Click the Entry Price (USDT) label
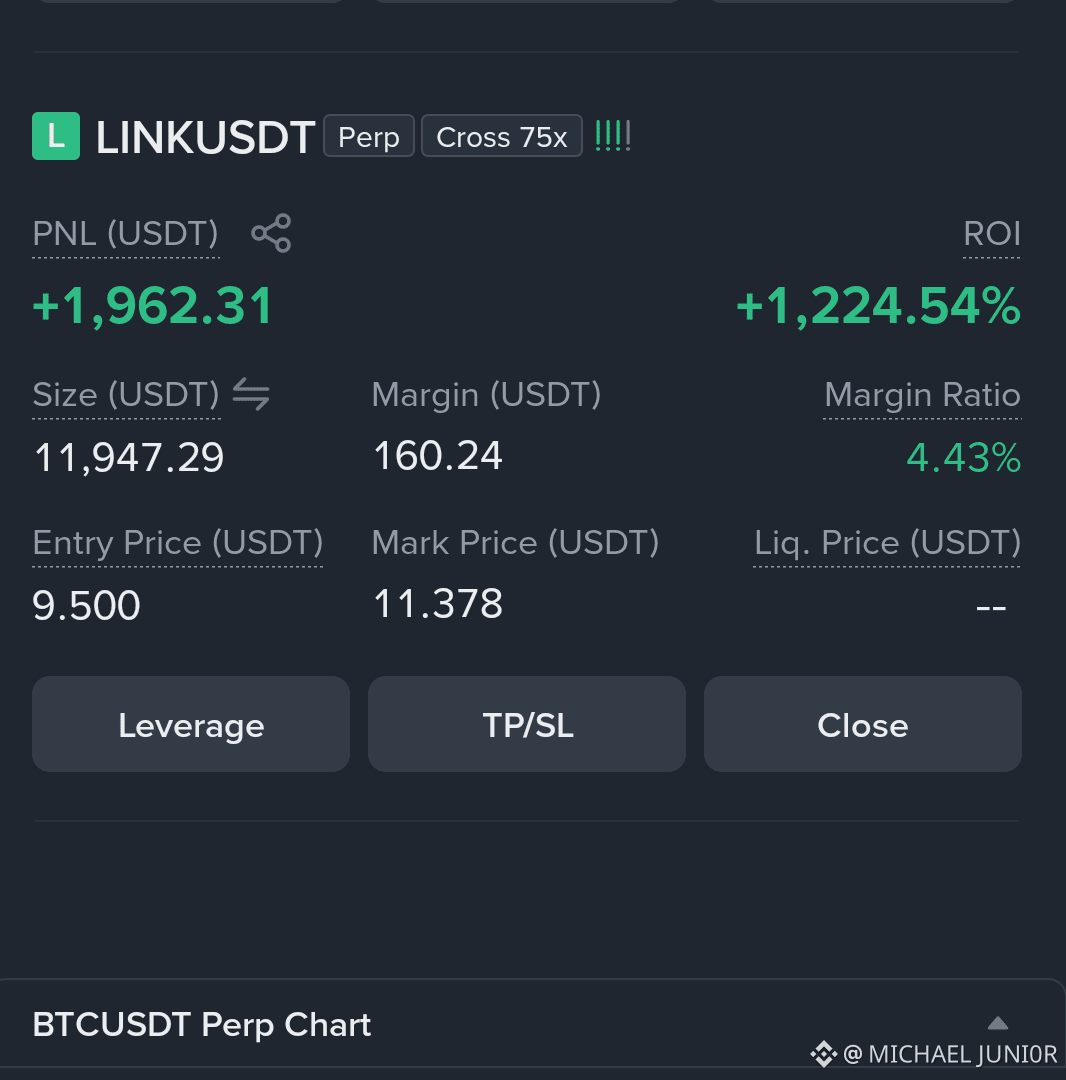Screen dimensions: 1066x1080 pyautogui.click(x=178, y=543)
